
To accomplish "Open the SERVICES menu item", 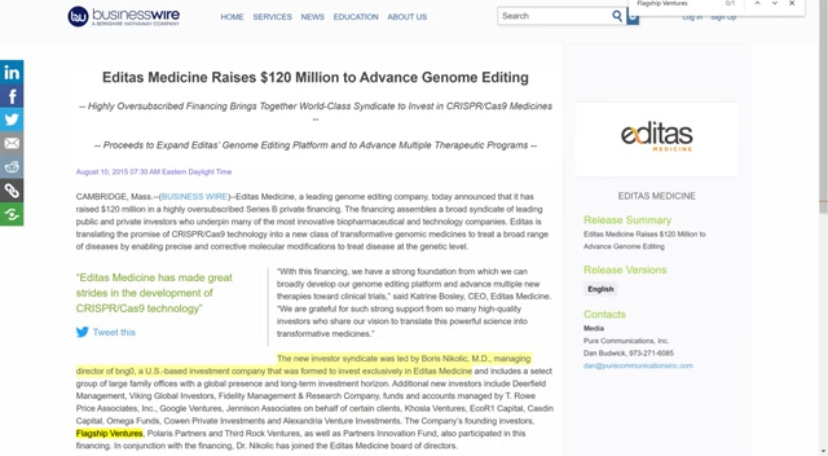I will (x=272, y=17).
